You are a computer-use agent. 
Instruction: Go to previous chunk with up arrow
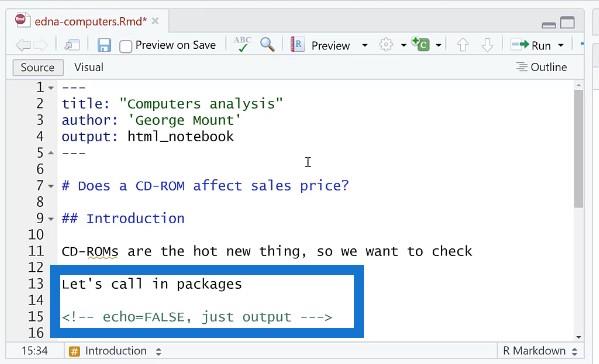(x=463, y=45)
